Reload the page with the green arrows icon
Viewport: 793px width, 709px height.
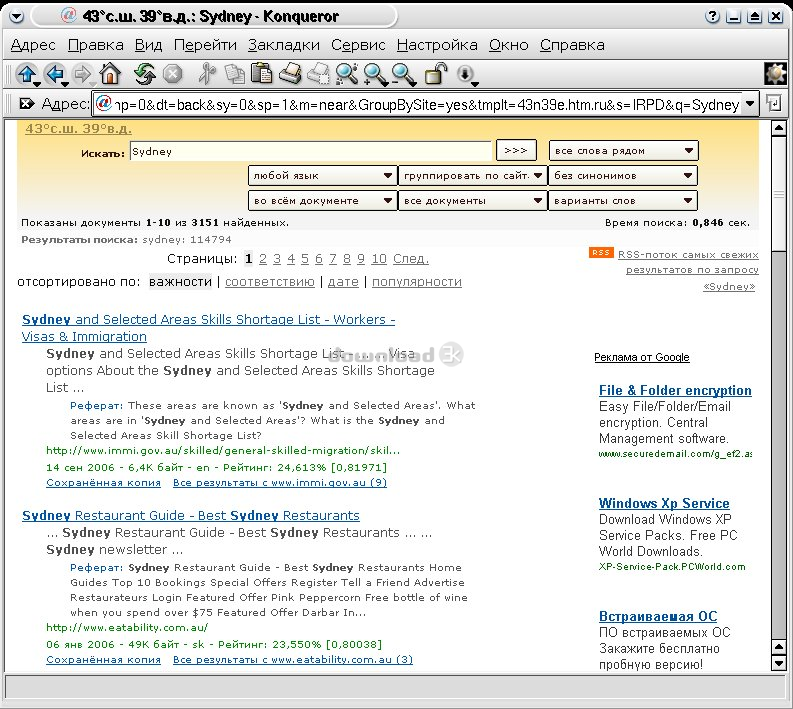[x=145, y=74]
